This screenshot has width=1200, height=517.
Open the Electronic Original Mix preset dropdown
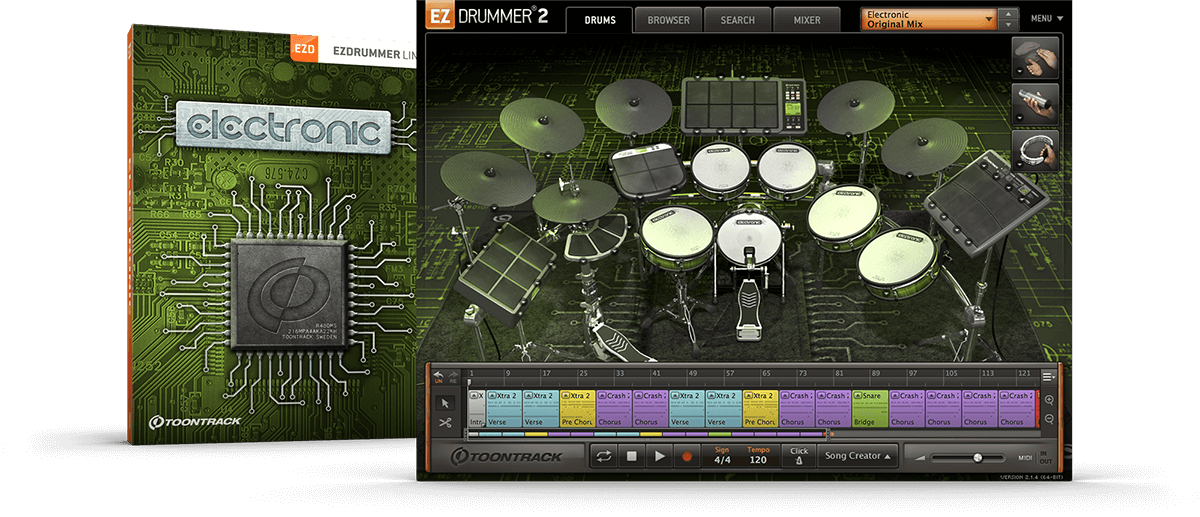point(930,19)
